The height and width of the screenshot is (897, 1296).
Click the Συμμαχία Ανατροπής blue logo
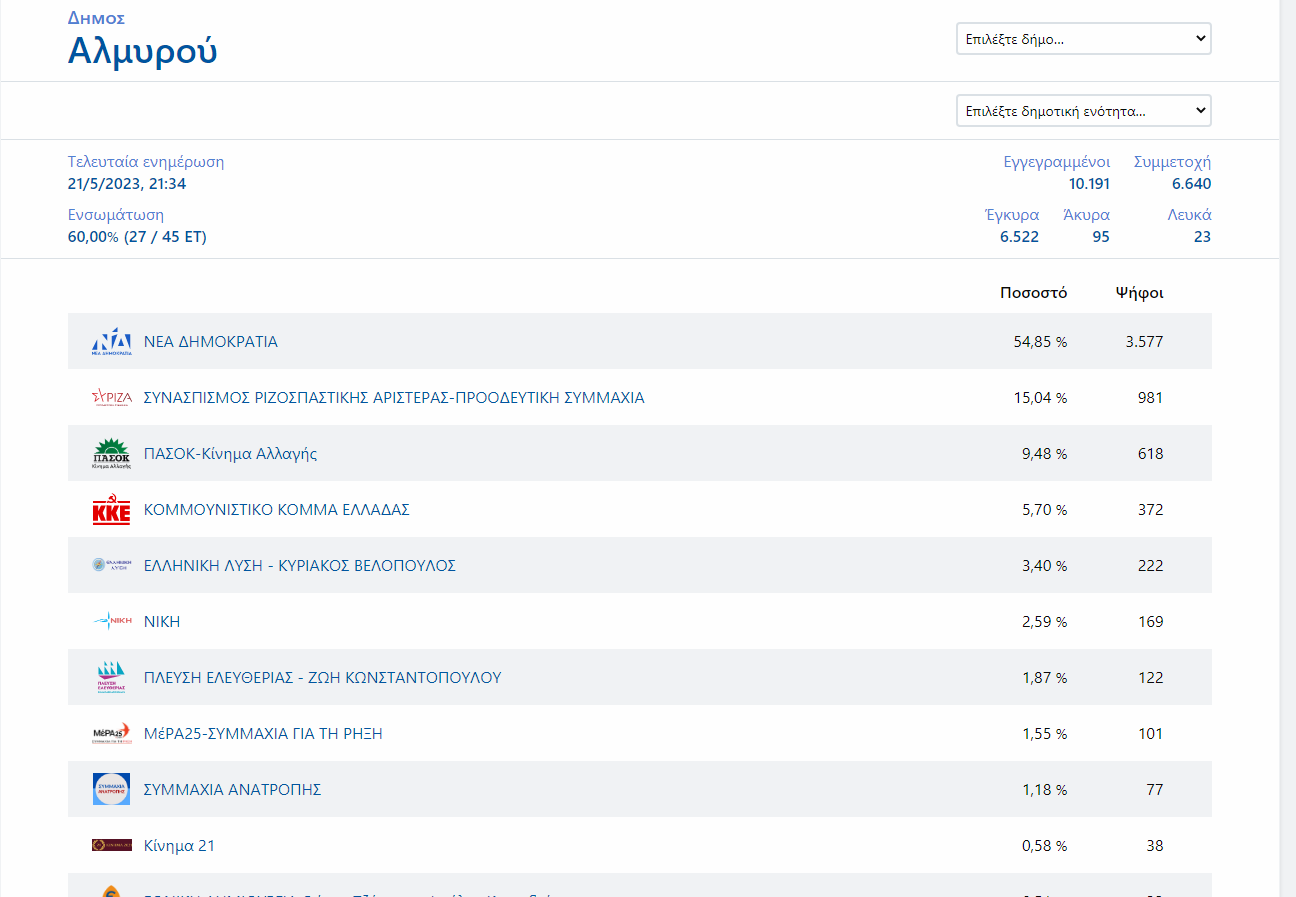point(111,790)
